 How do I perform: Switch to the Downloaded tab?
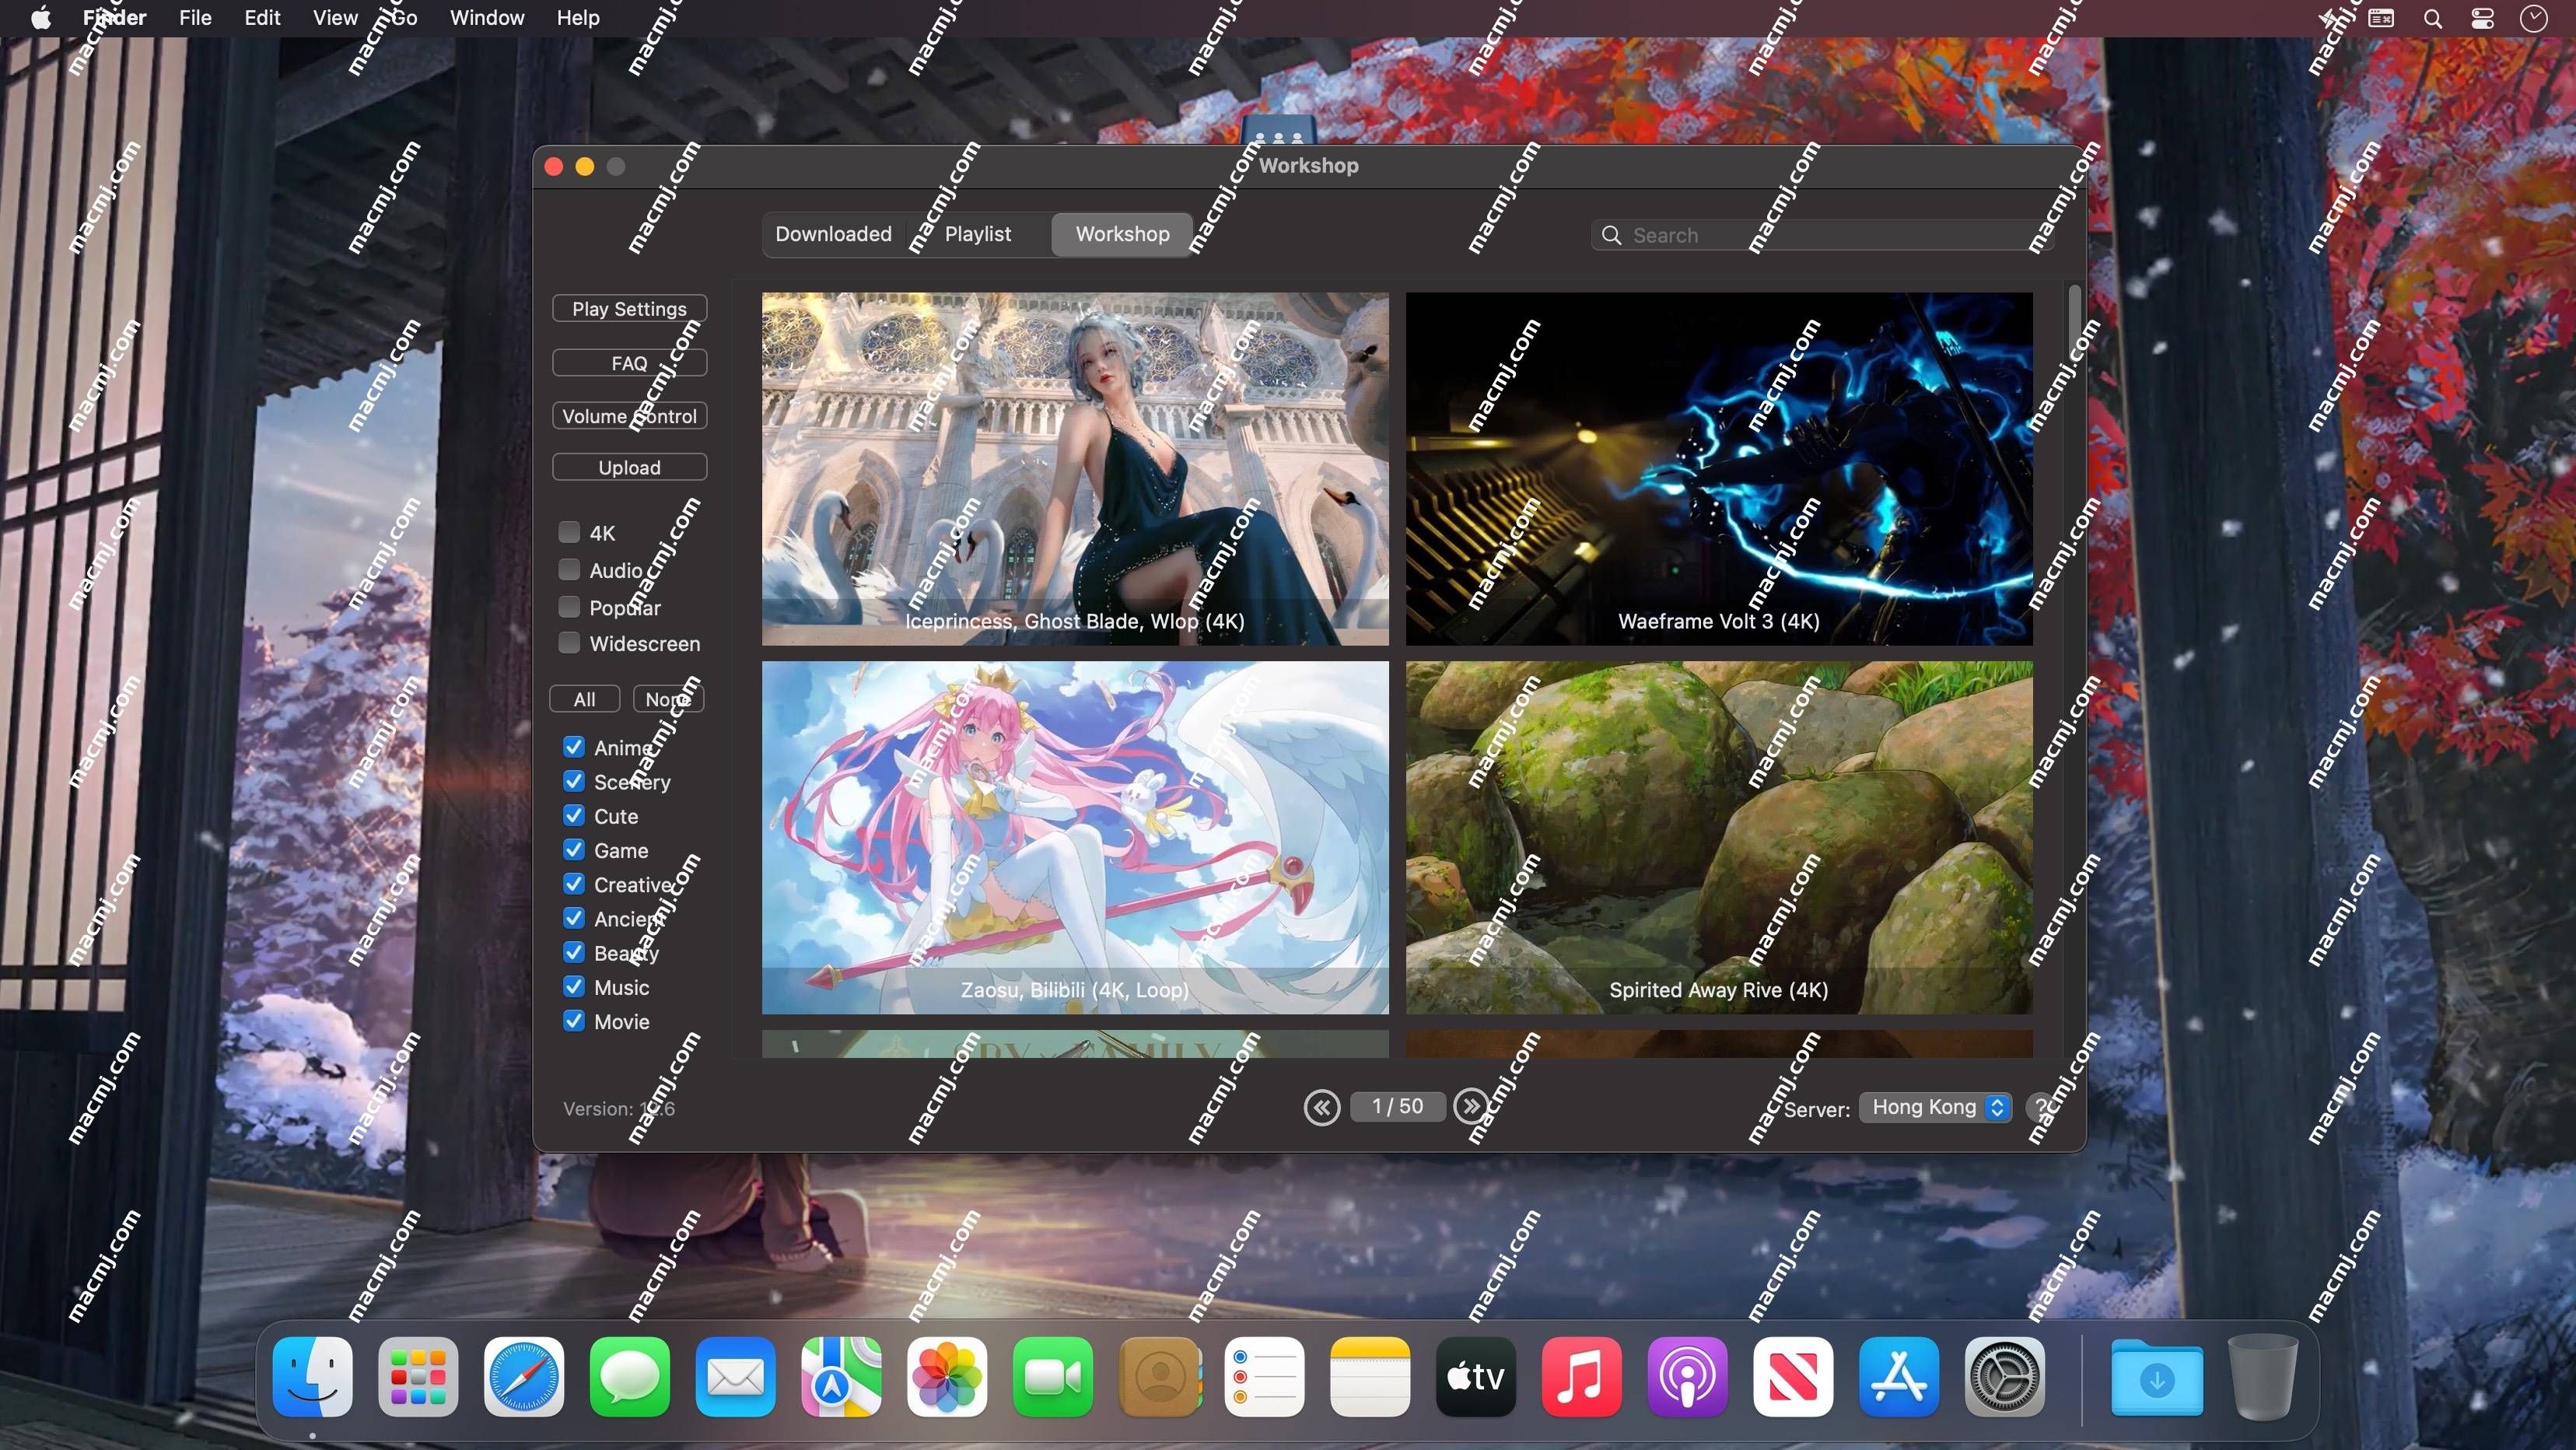click(x=833, y=233)
